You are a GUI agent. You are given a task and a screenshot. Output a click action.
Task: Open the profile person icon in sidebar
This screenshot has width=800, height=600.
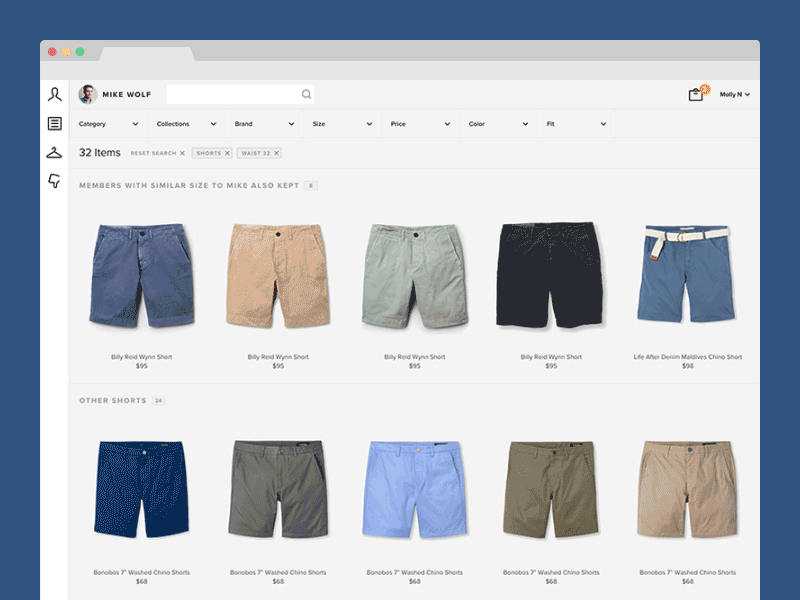click(55, 94)
